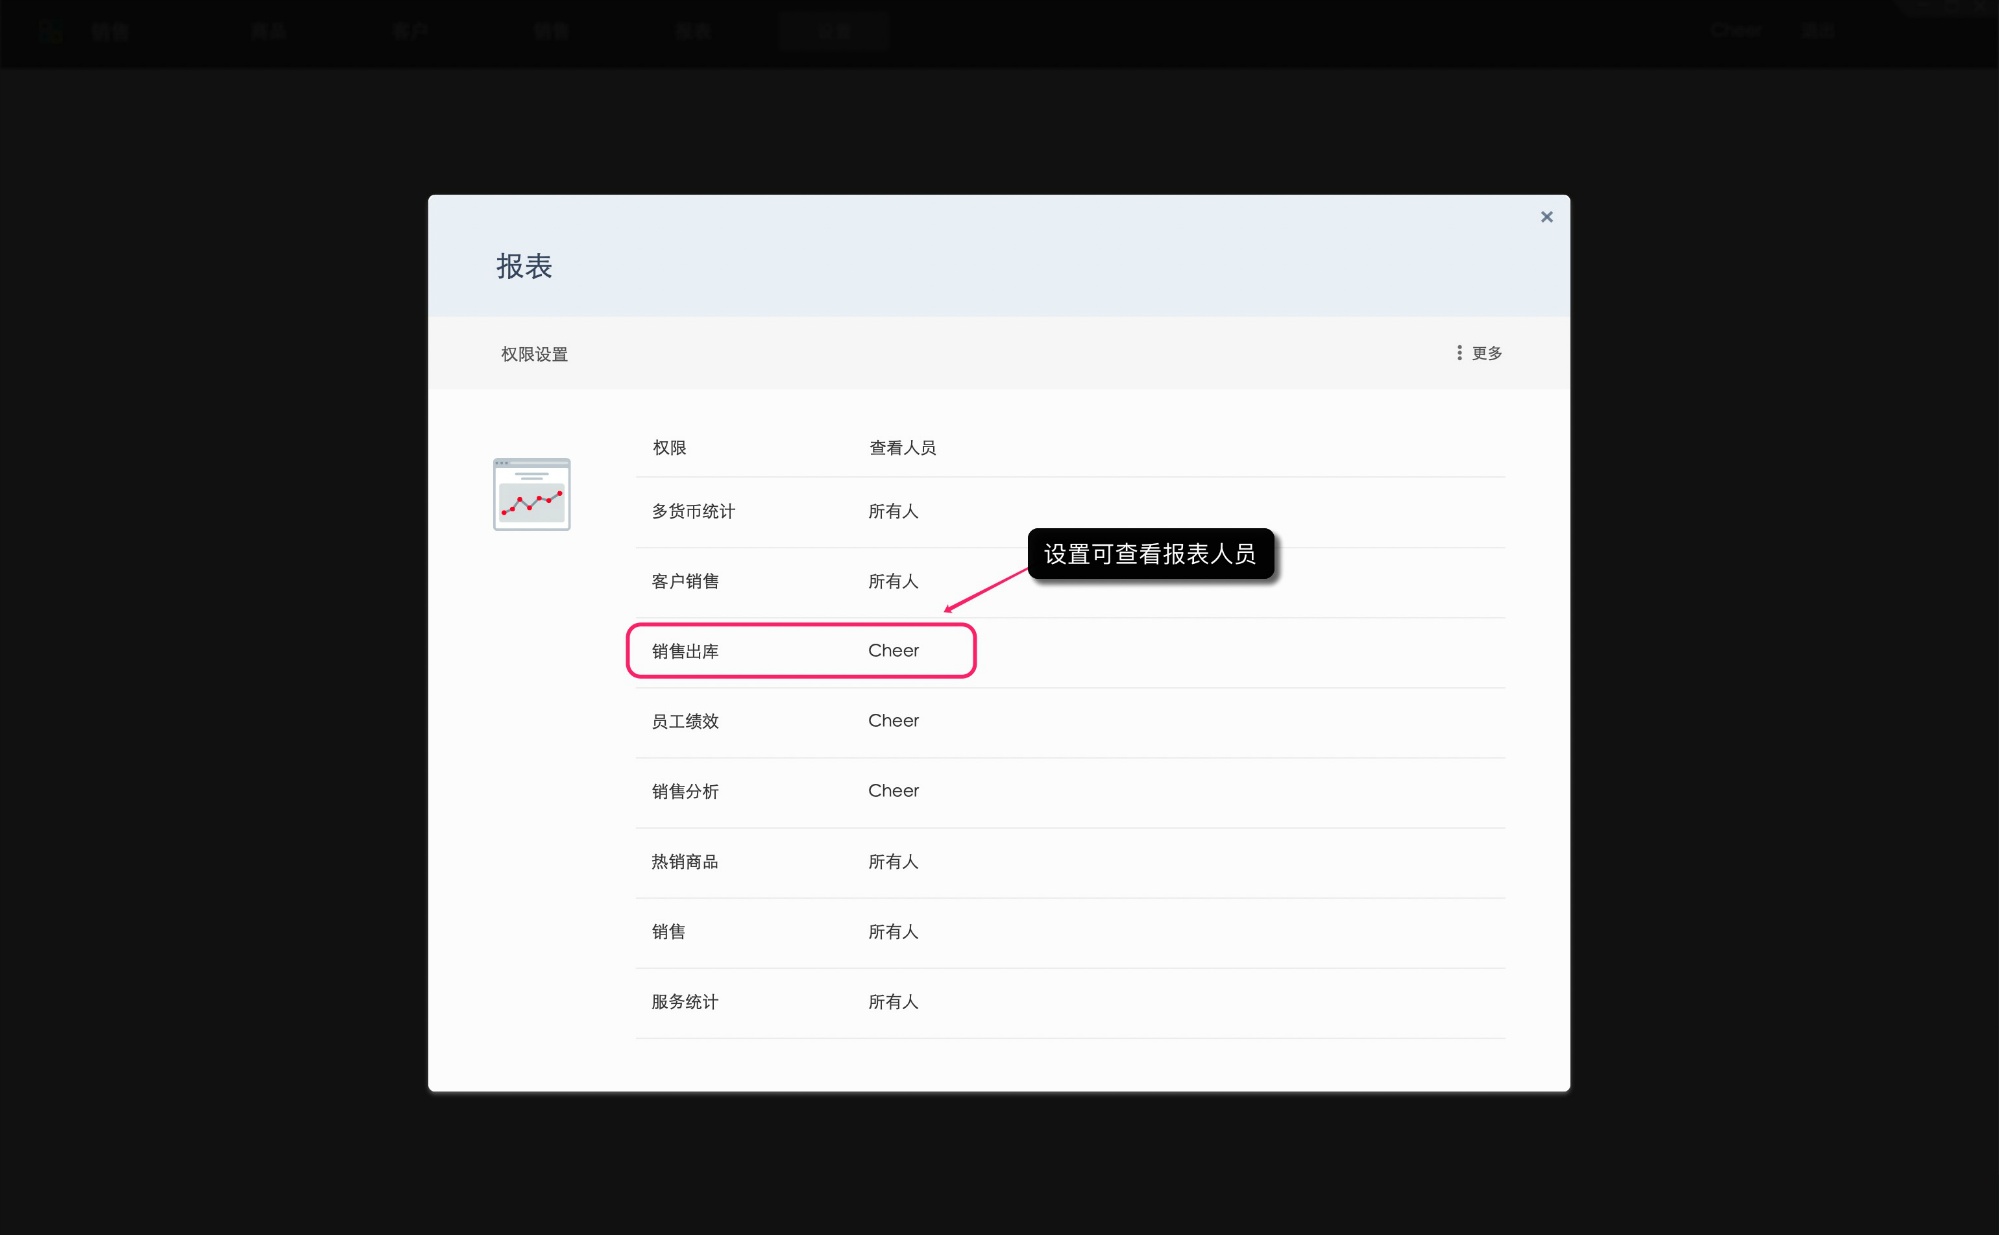This screenshot has width=1999, height=1235.
Task: Click Cheer viewer for 销售分析
Action: pos(893,791)
